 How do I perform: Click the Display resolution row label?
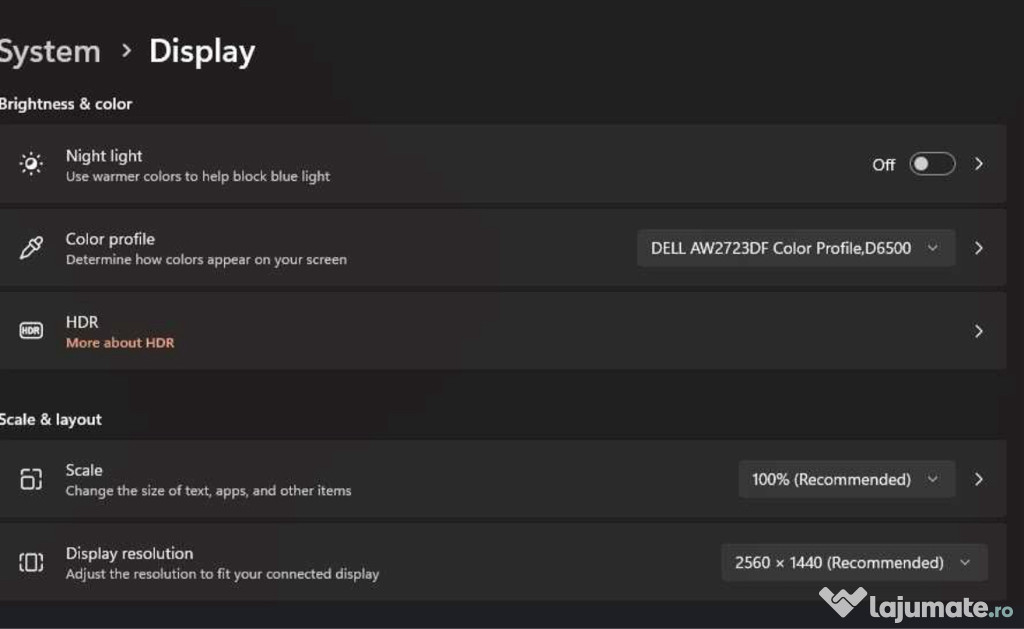(x=129, y=553)
